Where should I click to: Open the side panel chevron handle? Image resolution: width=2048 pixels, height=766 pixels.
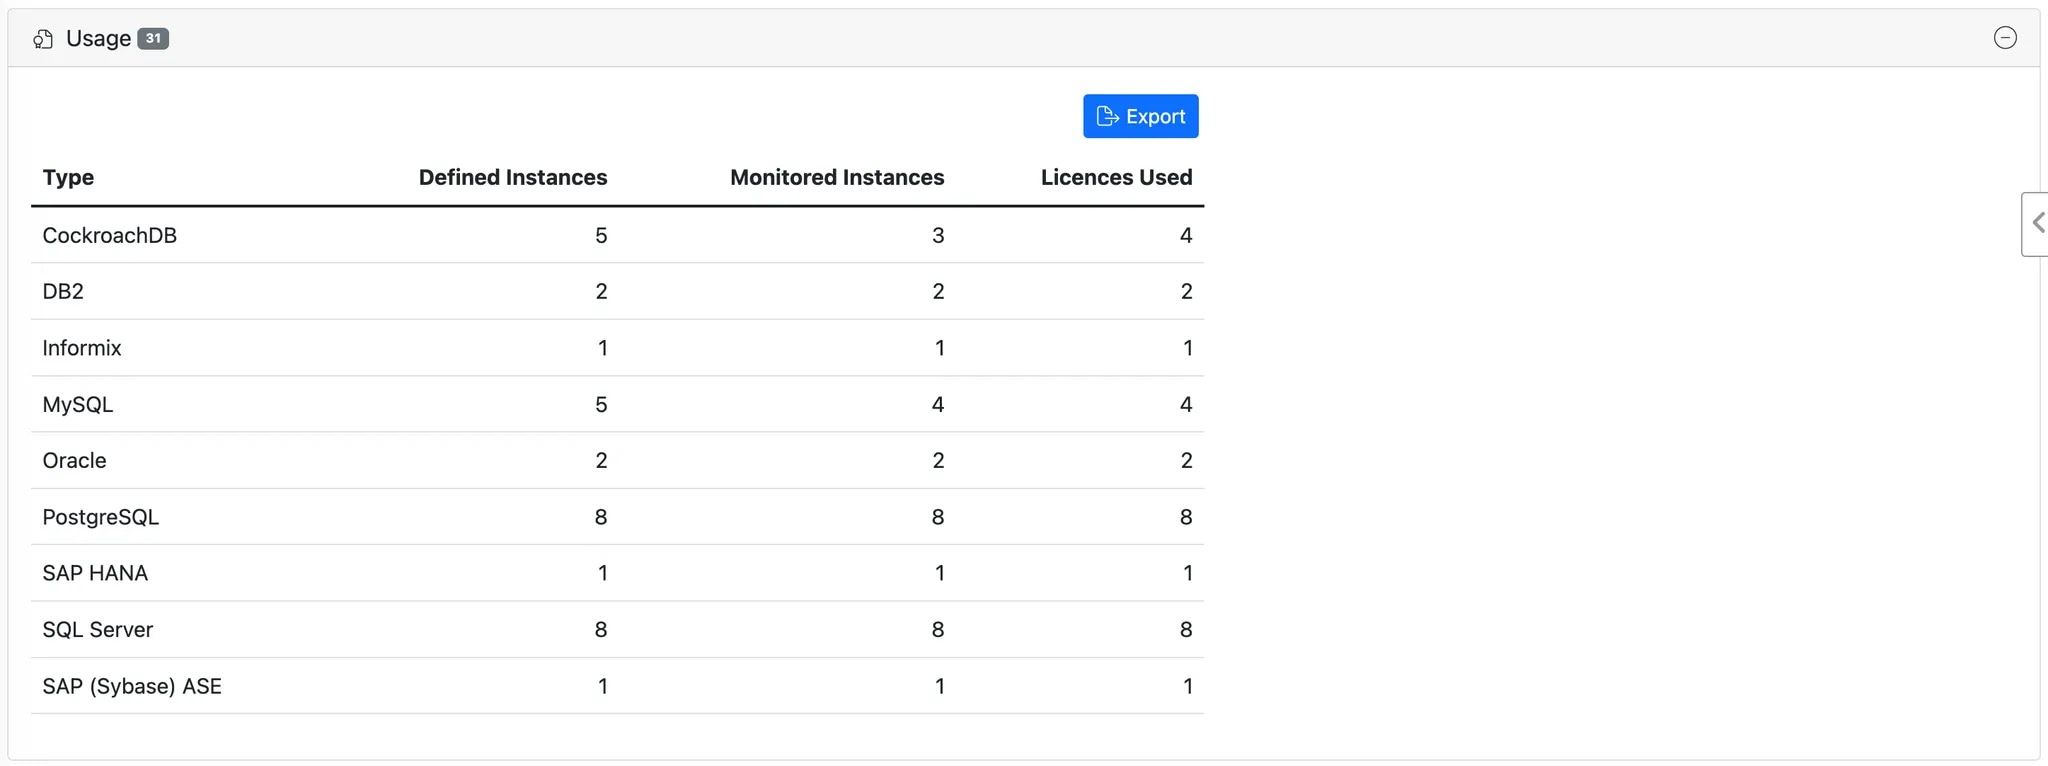click(2037, 224)
